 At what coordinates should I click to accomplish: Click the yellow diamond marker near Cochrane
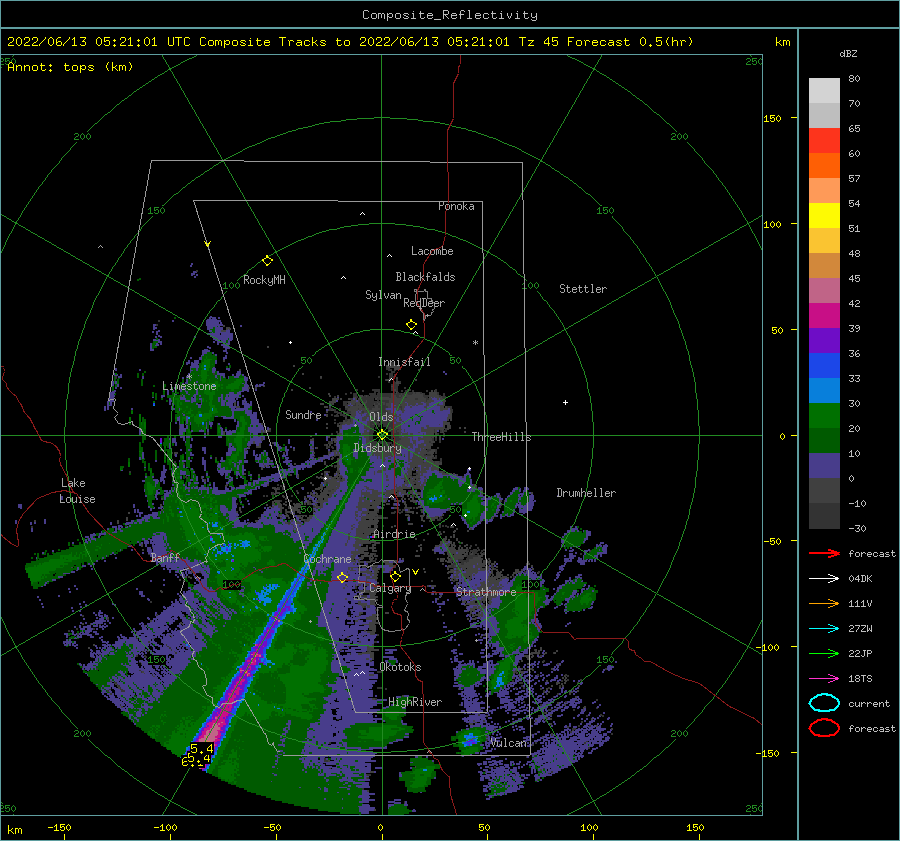(x=343, y=577)
